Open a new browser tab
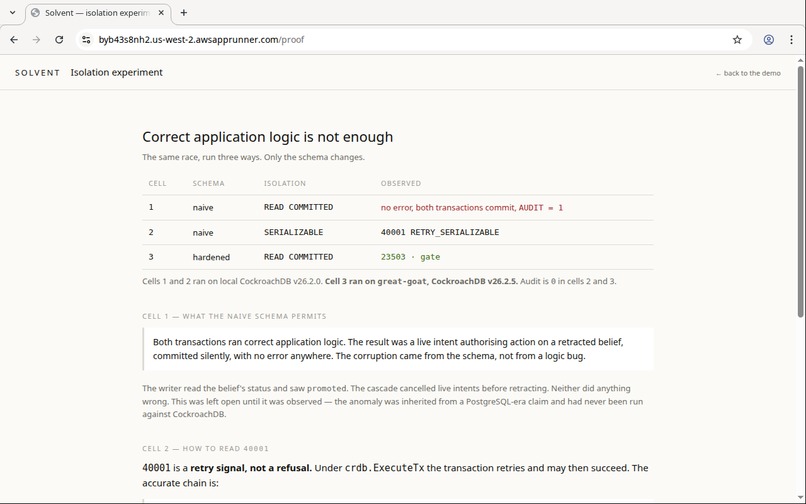The width and height of the screenshot is (806, 504). [x=184, y=13]
